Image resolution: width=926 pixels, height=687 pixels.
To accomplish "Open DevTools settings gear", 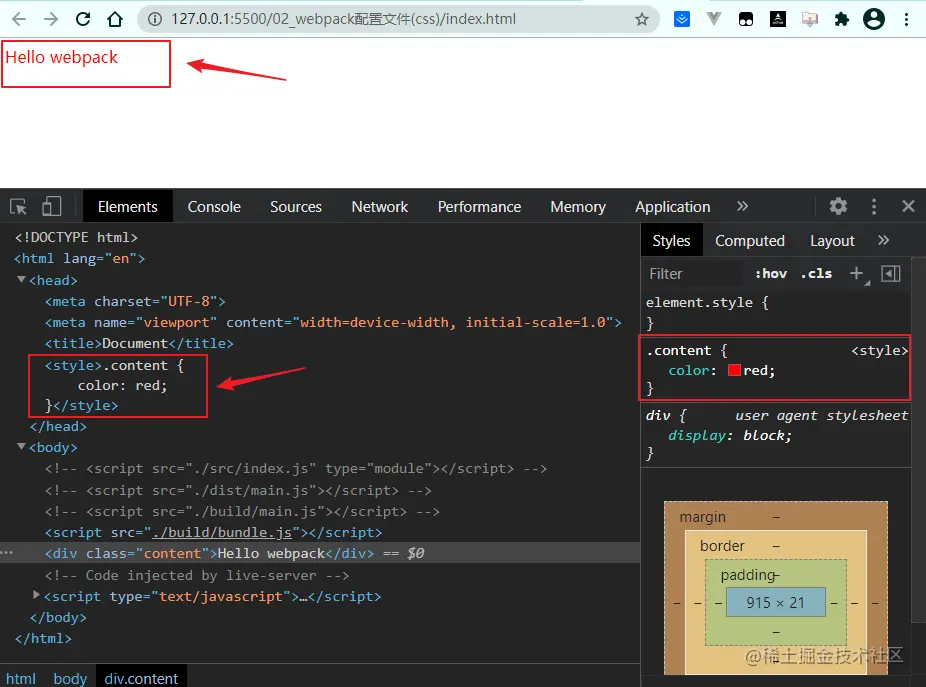I will pyautogui.click(x=838, y=206).
